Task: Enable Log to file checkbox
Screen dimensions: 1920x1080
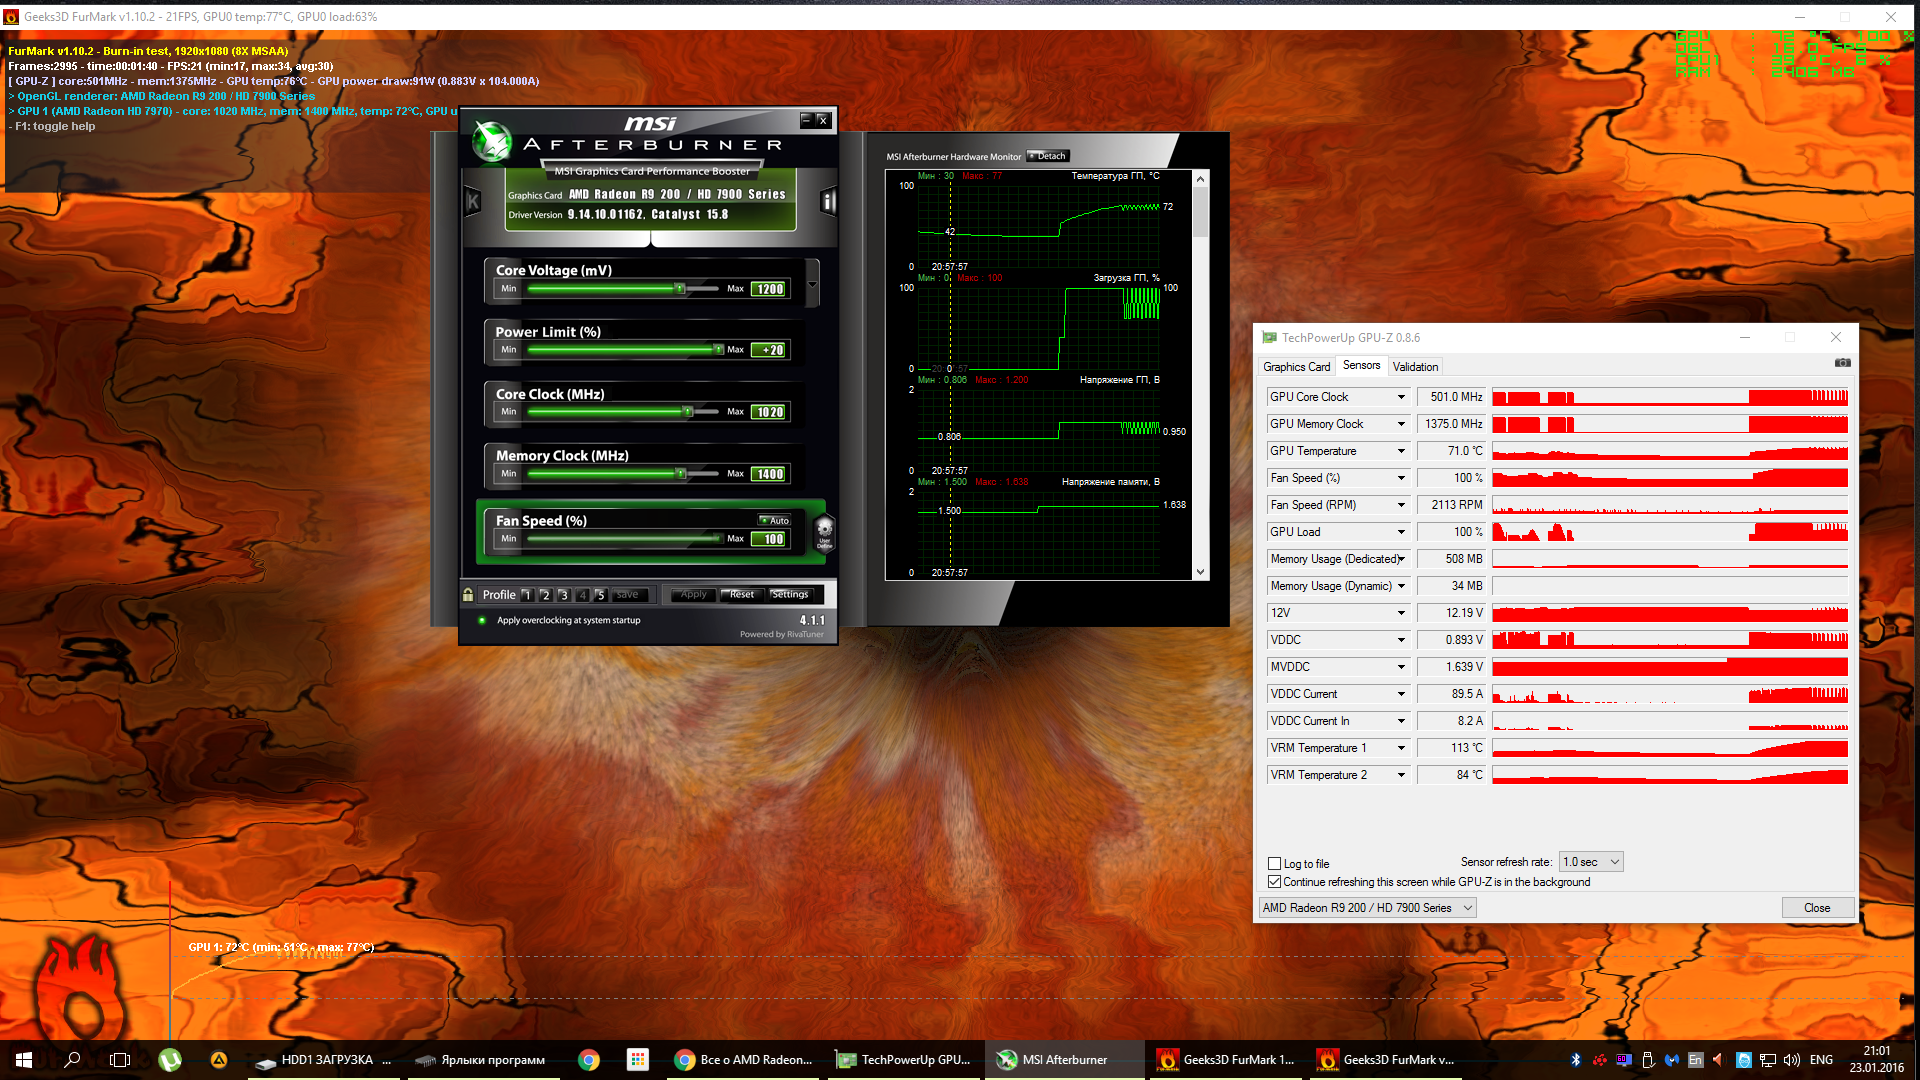Action: 1275,864
